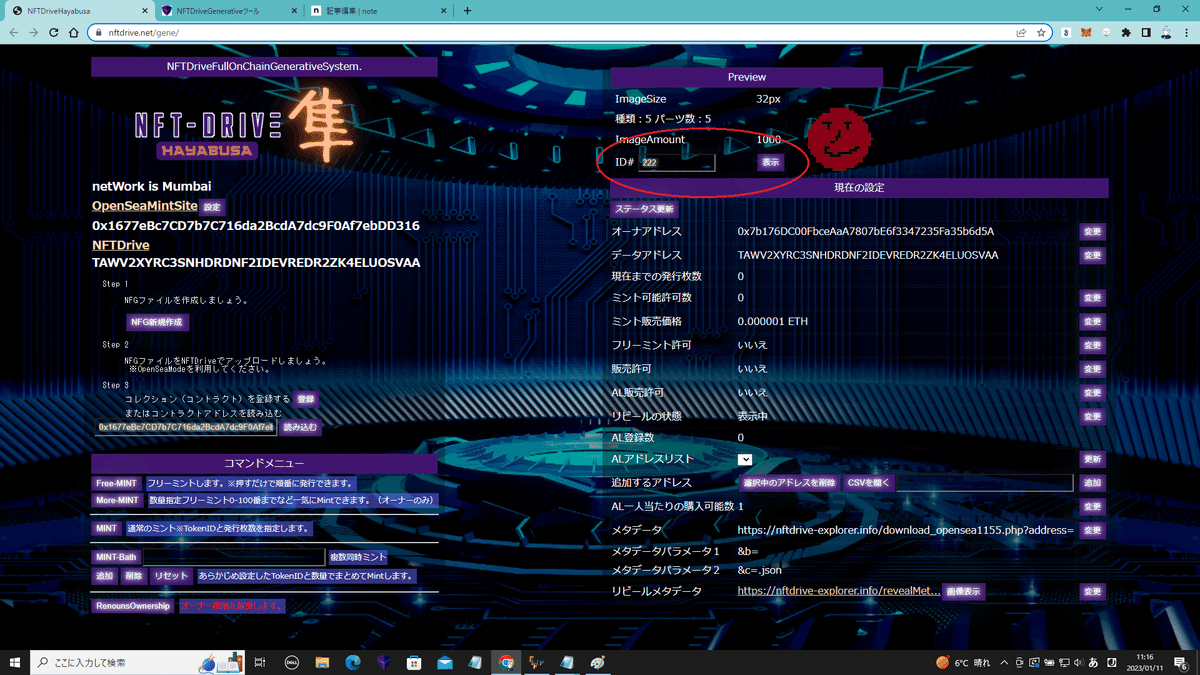Click the share page icon in address bar

coord(1021,32)
